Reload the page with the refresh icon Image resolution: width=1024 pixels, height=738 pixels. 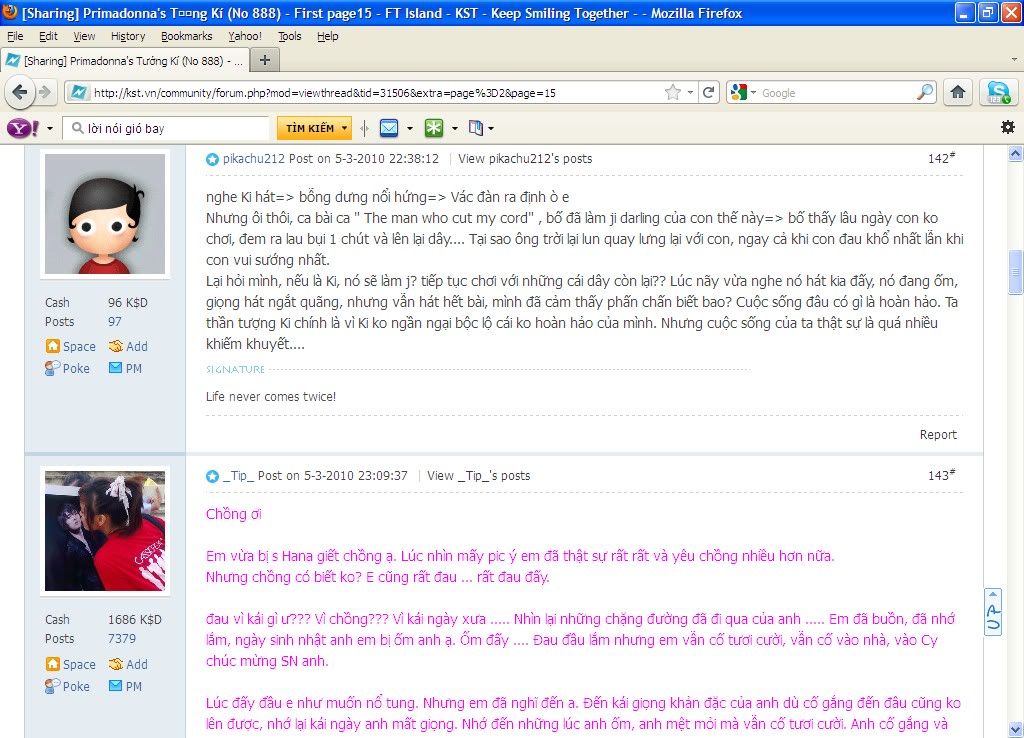(709, 92)
